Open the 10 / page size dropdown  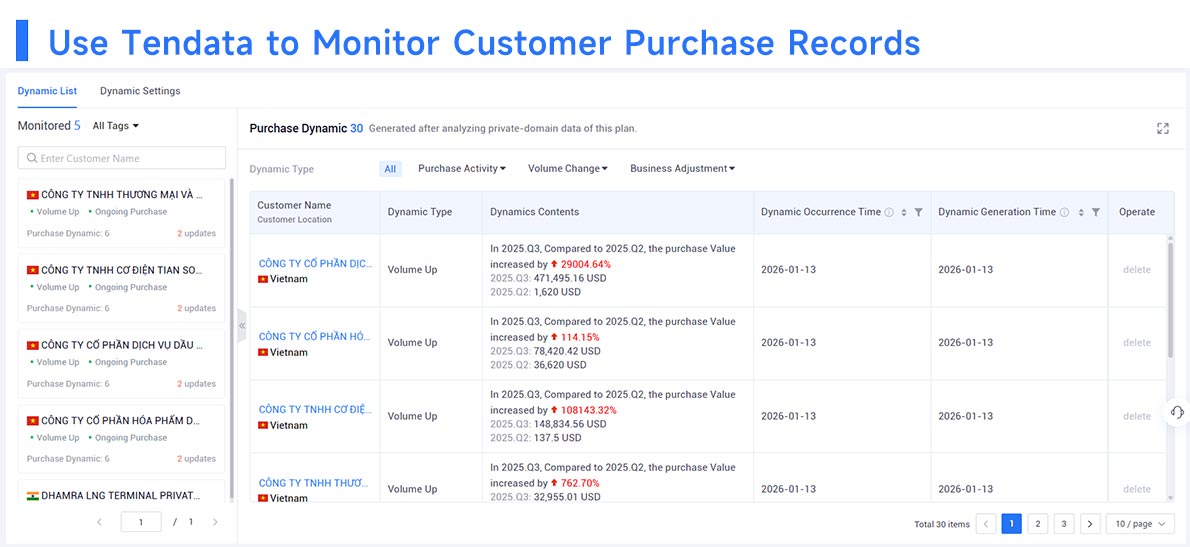click(1140, 523)
